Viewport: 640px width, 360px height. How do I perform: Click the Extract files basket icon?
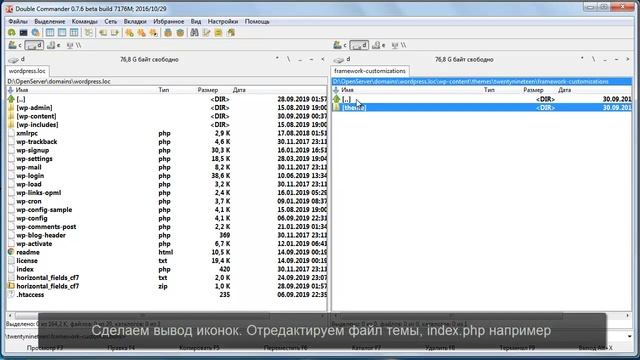point(180,33)
